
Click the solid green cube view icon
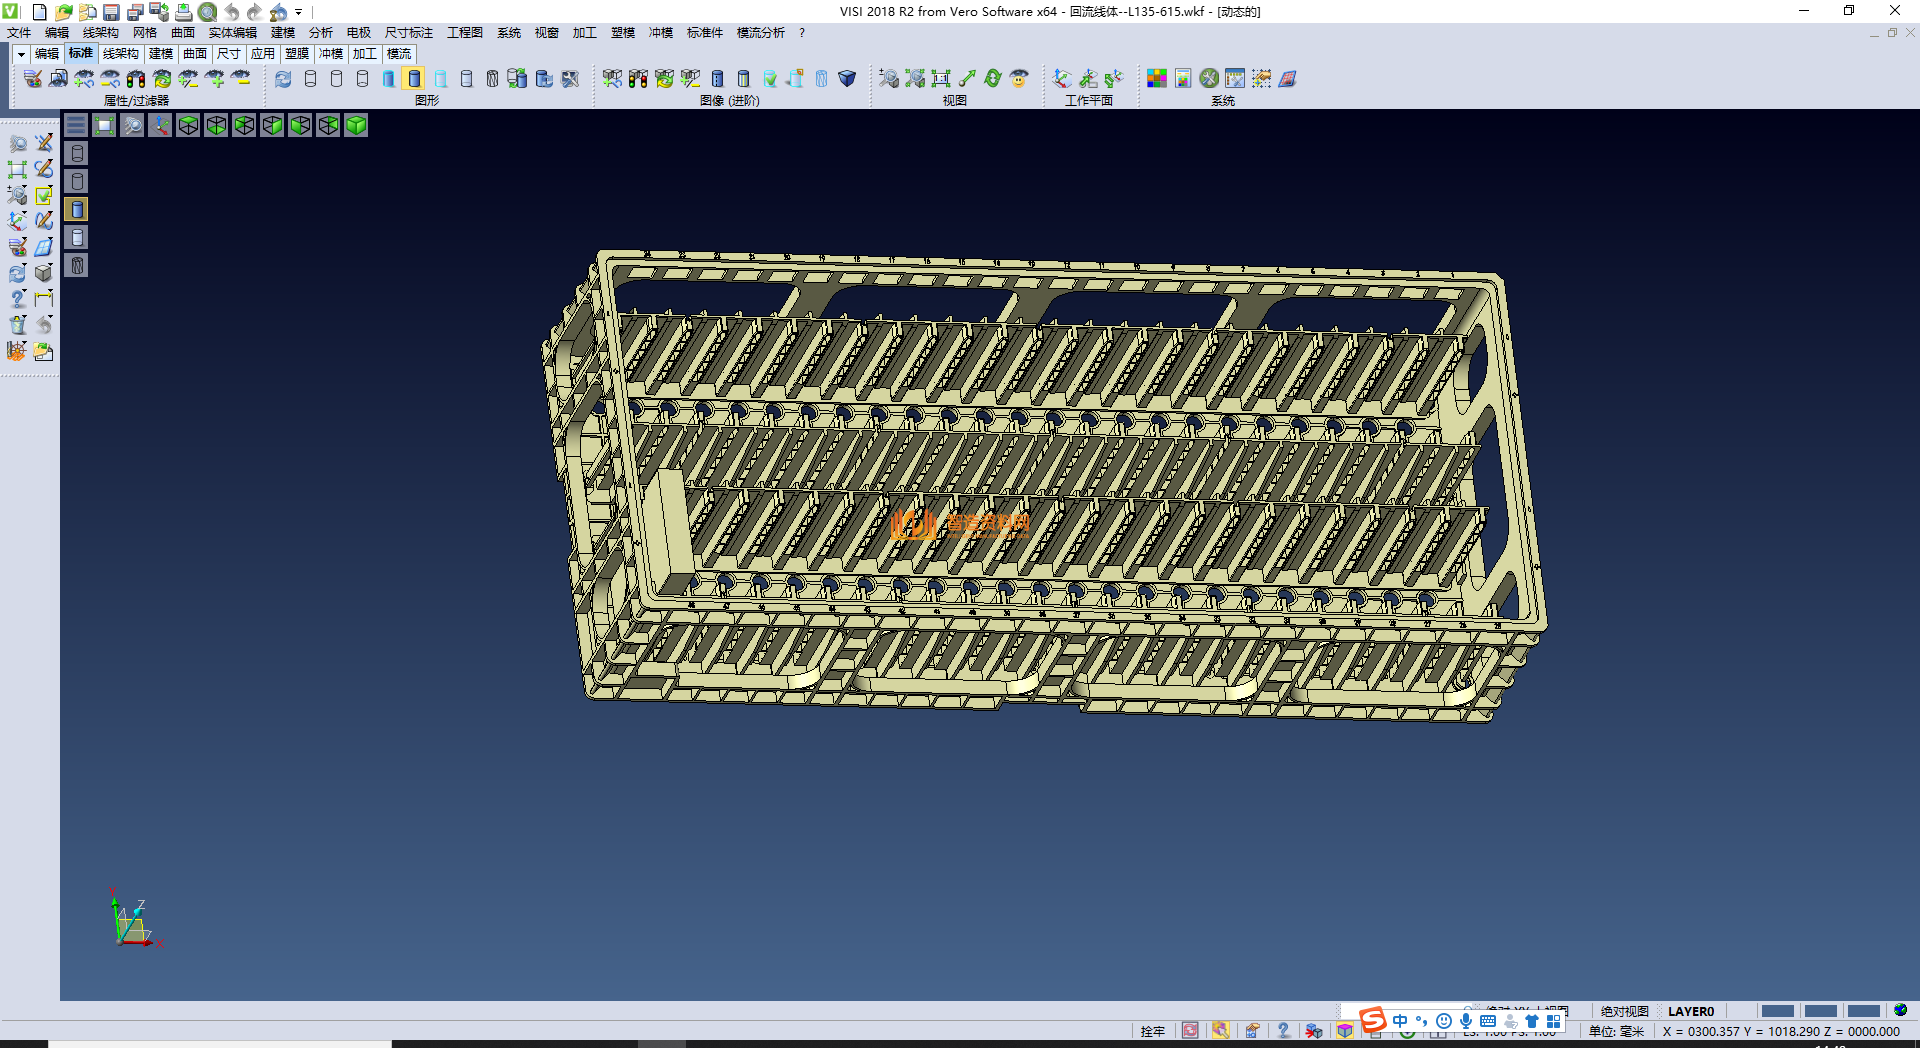pyautogui.click(x=356, y=125)
